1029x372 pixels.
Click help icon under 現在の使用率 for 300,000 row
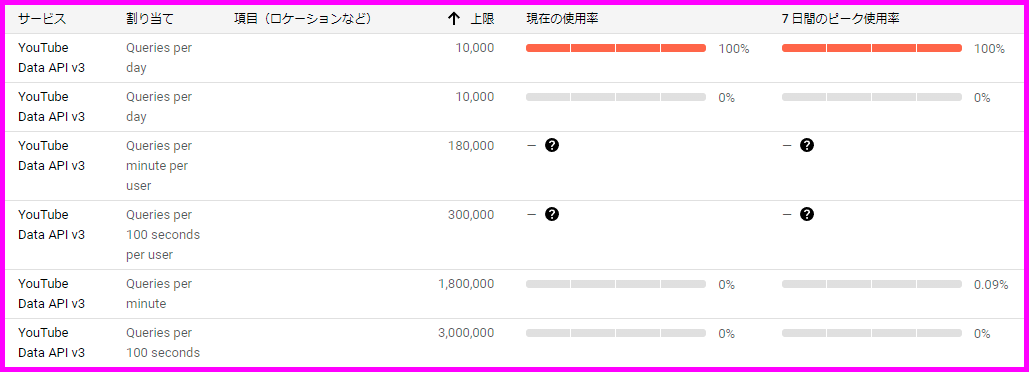[x=552, y=214]
